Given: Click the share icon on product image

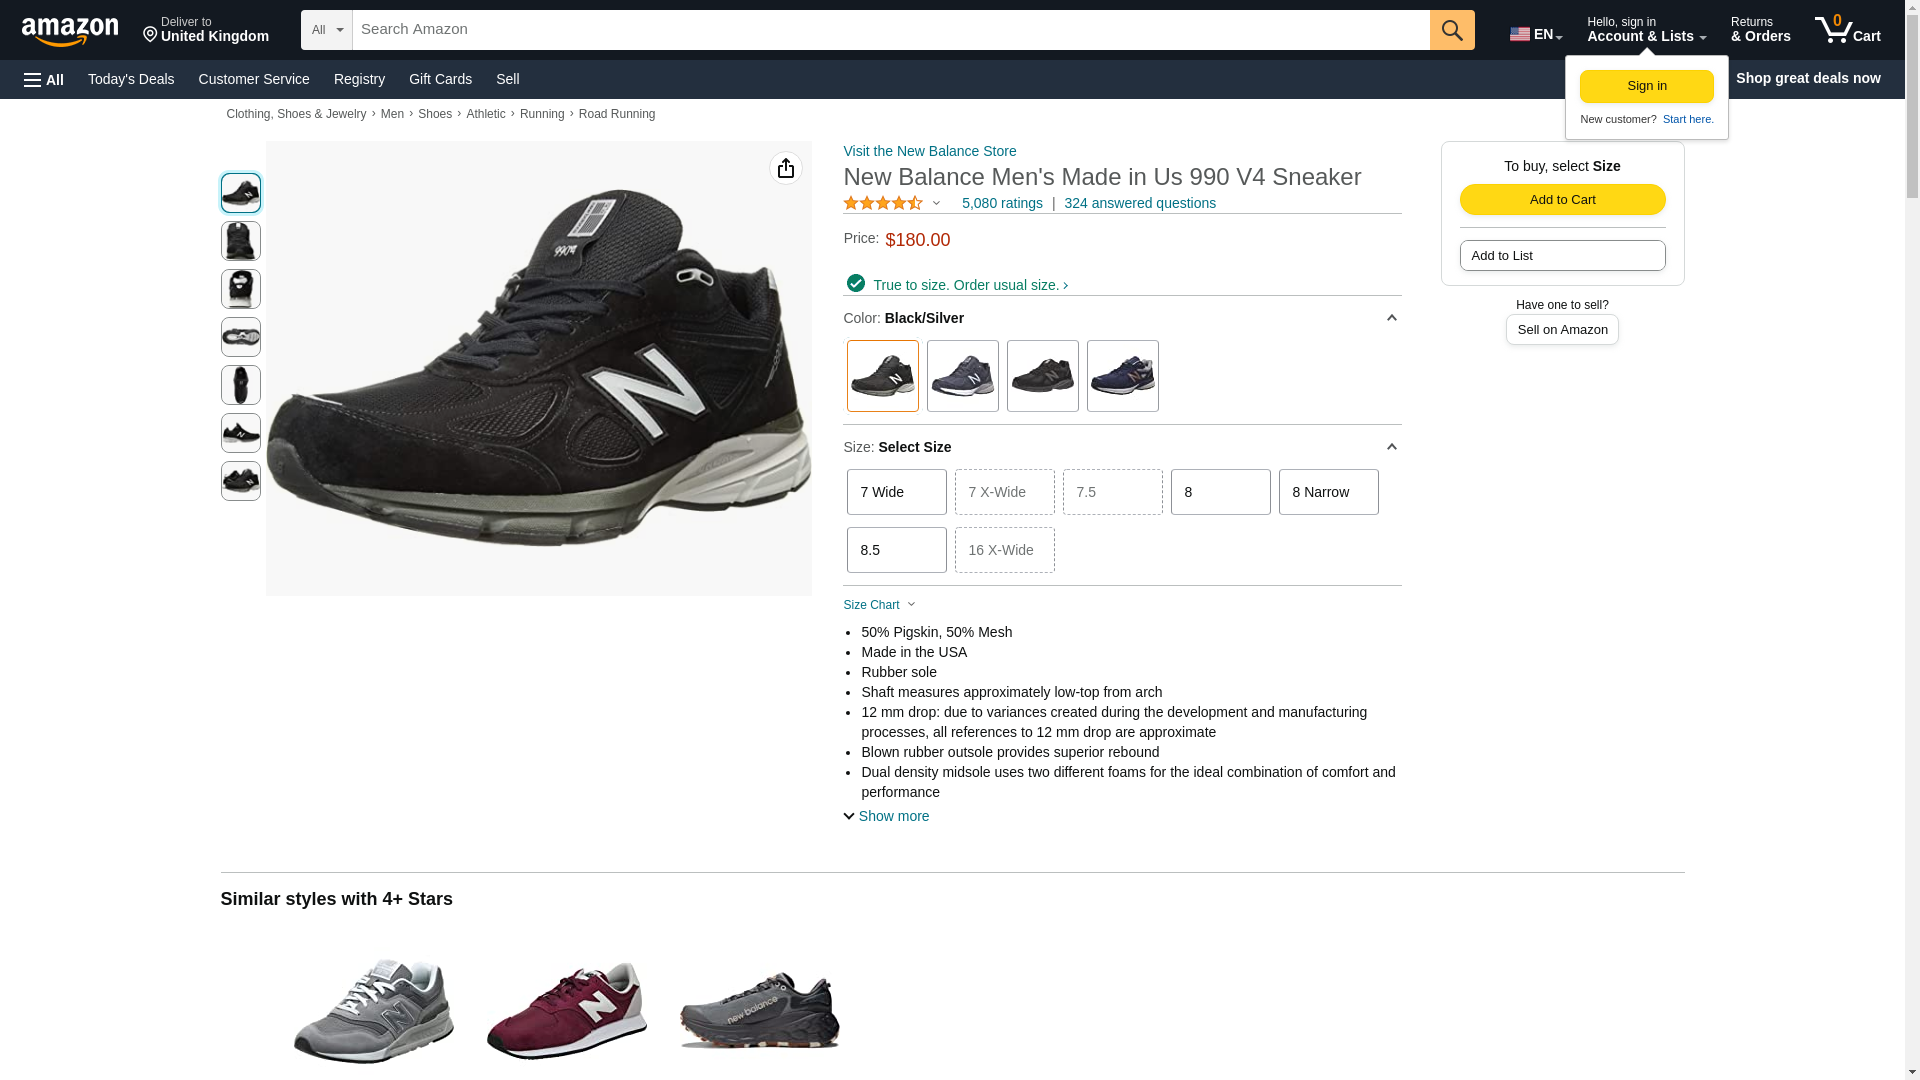Looking at the screenshot, I should [785, 168].
